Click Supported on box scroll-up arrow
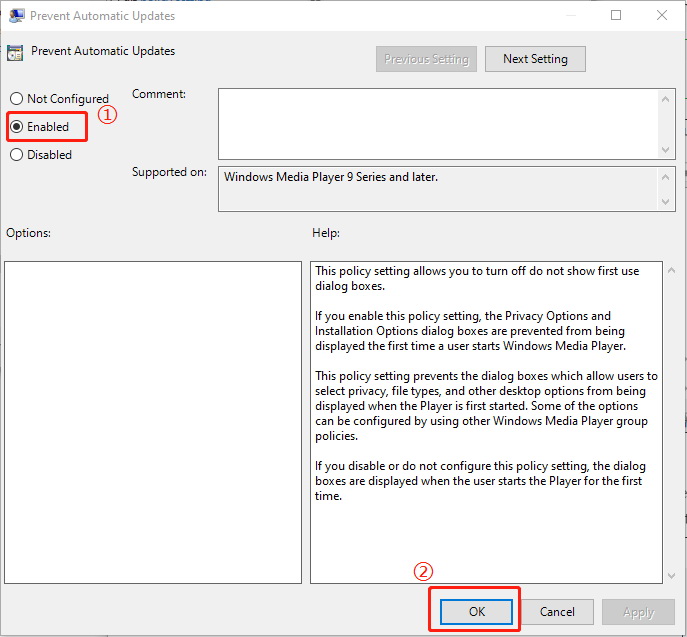The width and height of the screenshot is (687, 637). tap(666, 177)
